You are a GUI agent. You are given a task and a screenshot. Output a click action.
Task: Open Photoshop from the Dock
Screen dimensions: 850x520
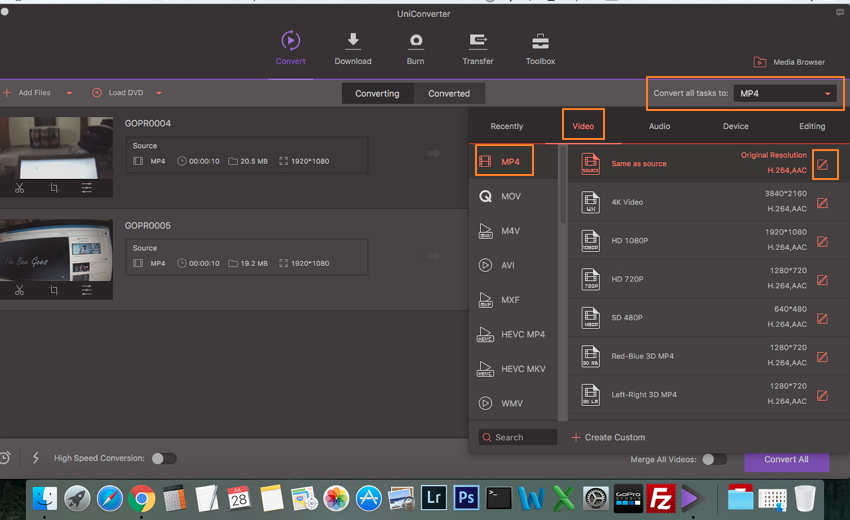466,498
